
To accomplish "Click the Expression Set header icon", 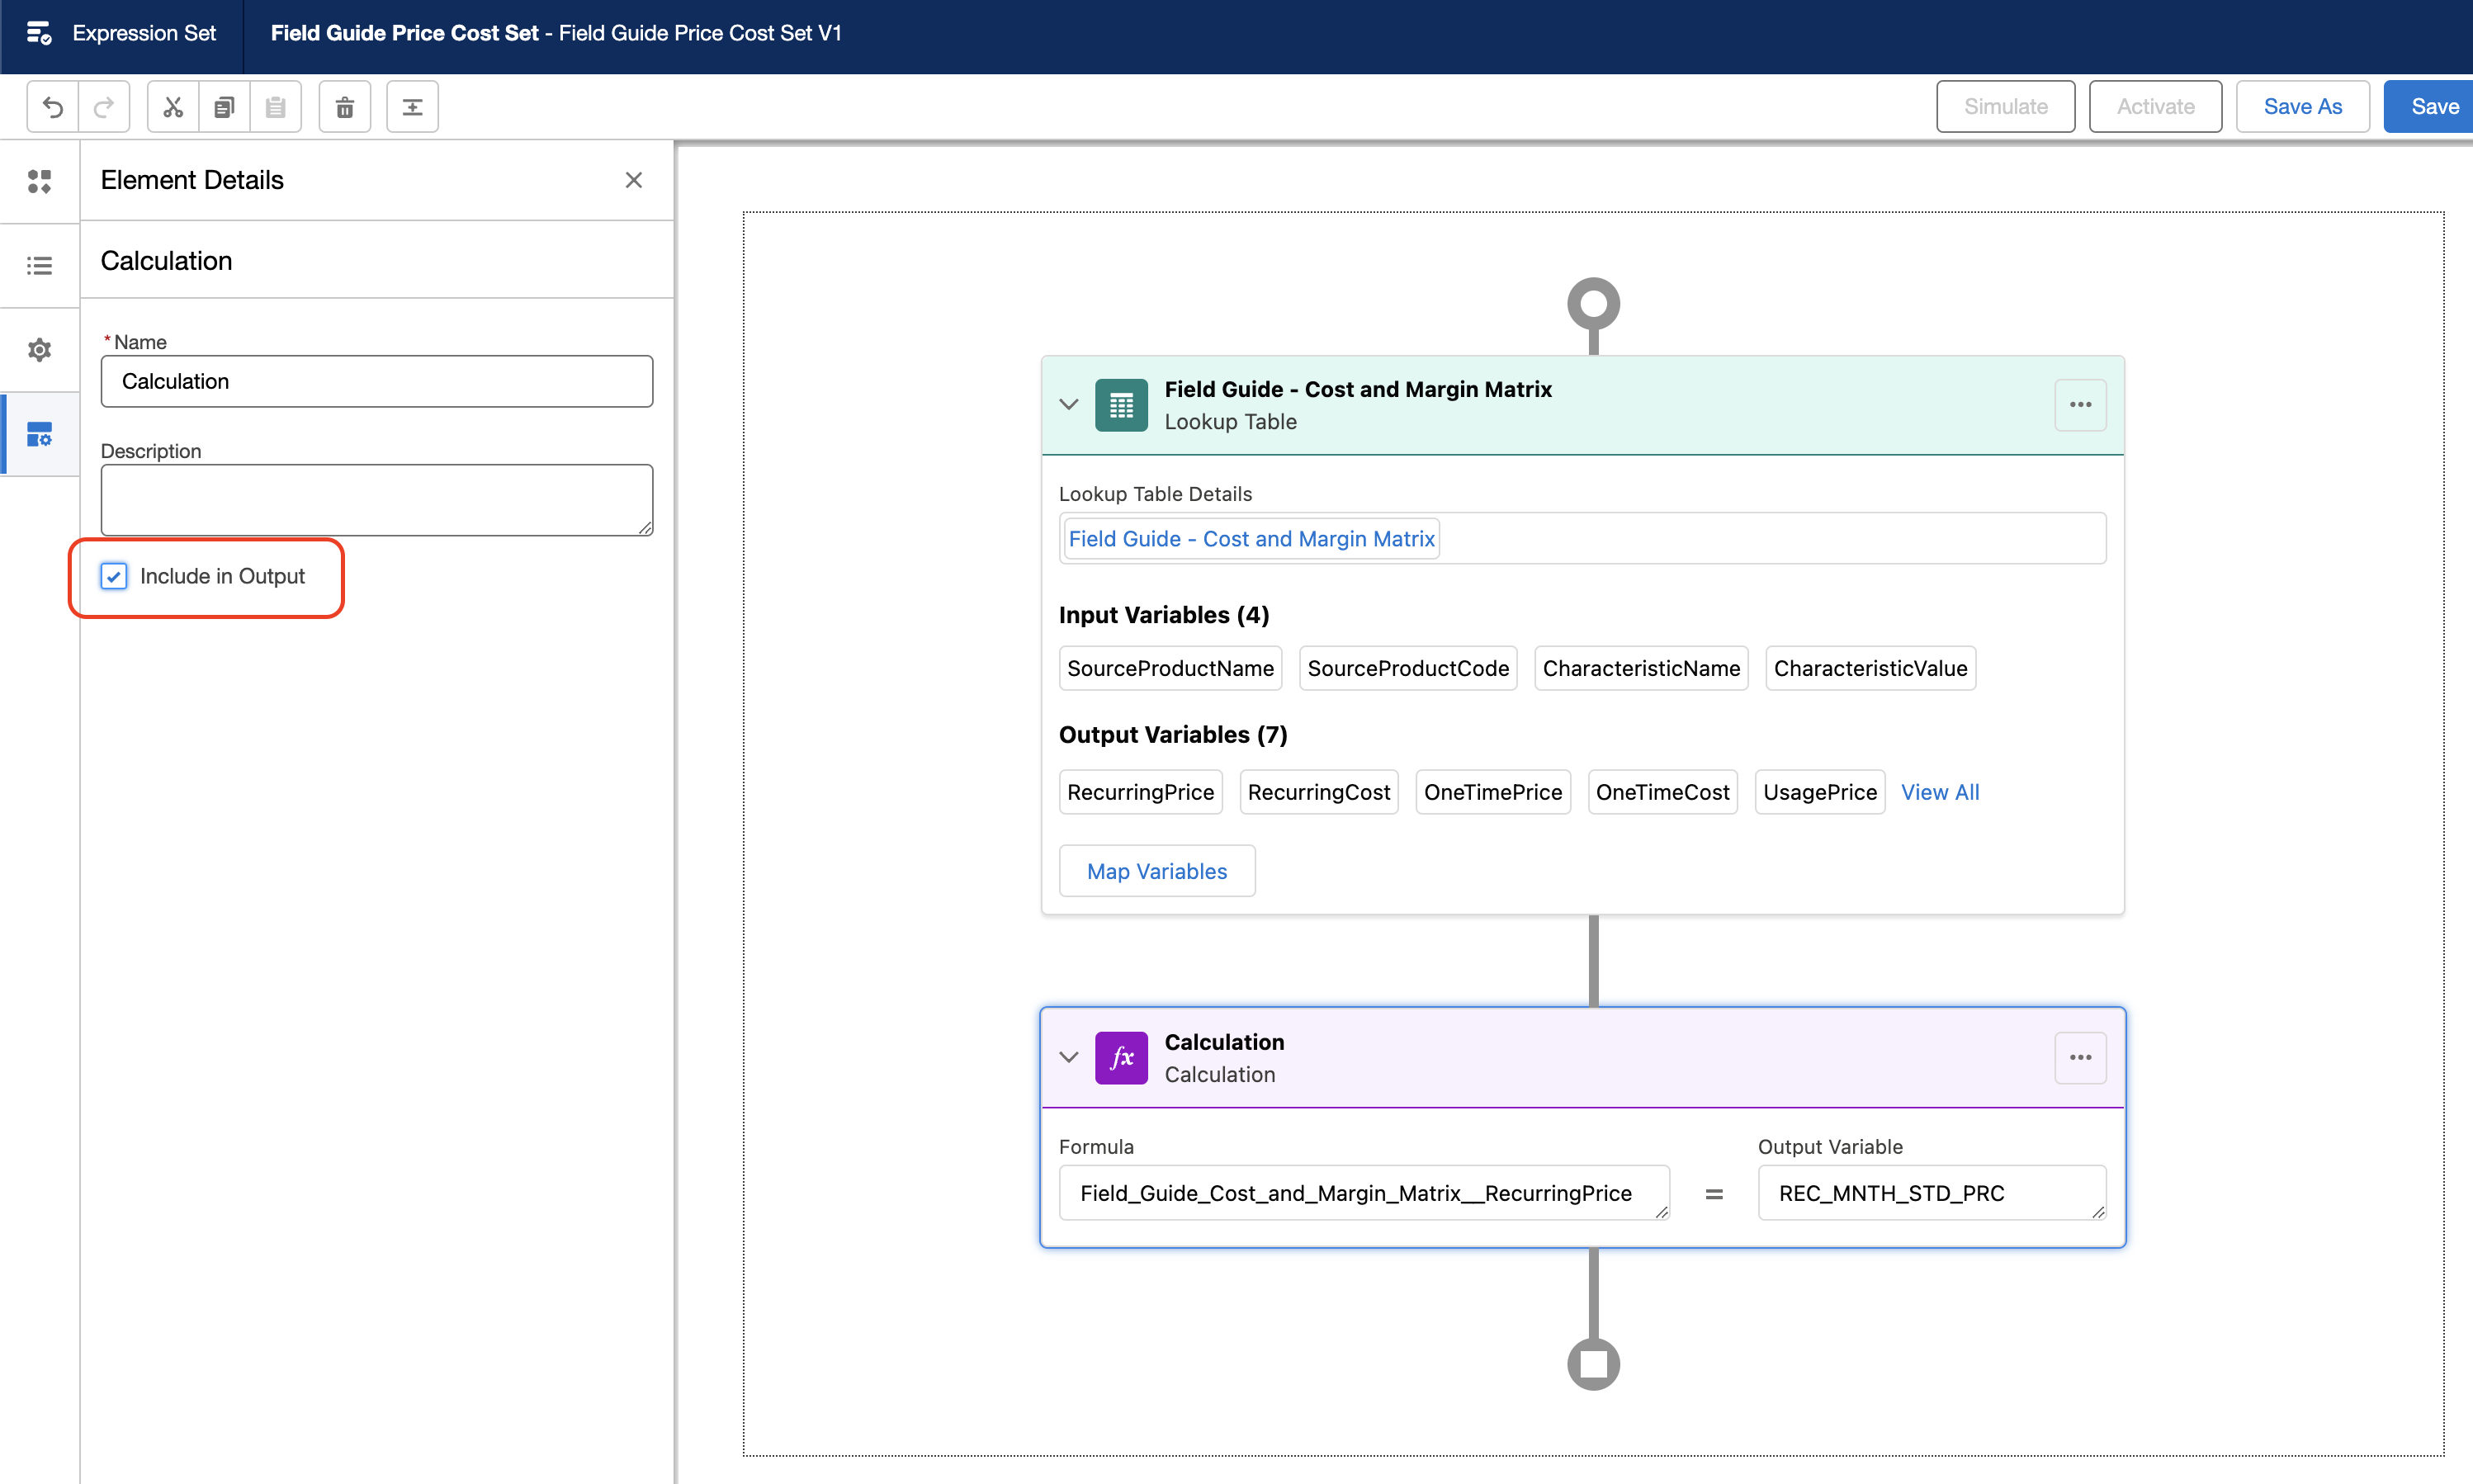I will pos(38,33).
